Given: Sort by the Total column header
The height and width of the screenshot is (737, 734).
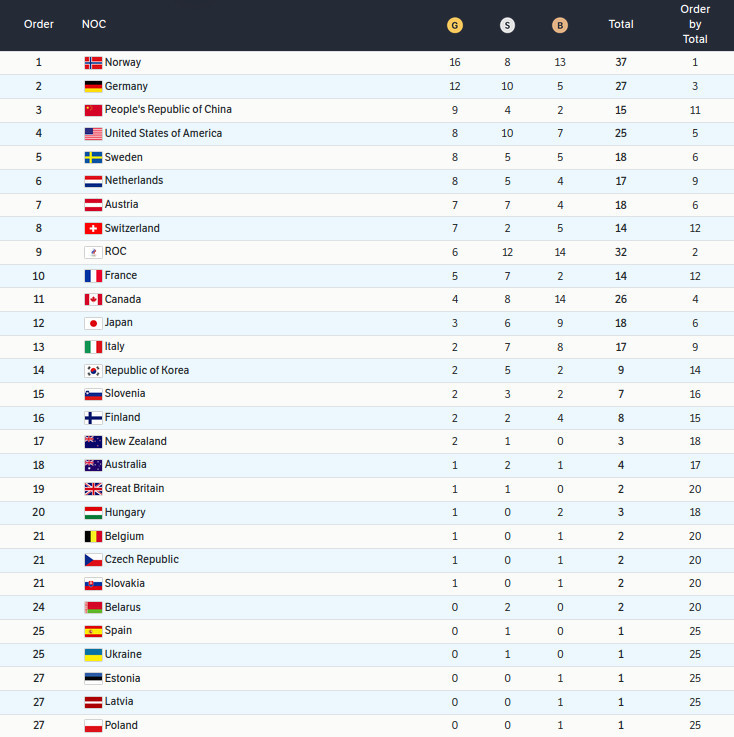Looking at the screenshot, I should (x=621, y=25).
